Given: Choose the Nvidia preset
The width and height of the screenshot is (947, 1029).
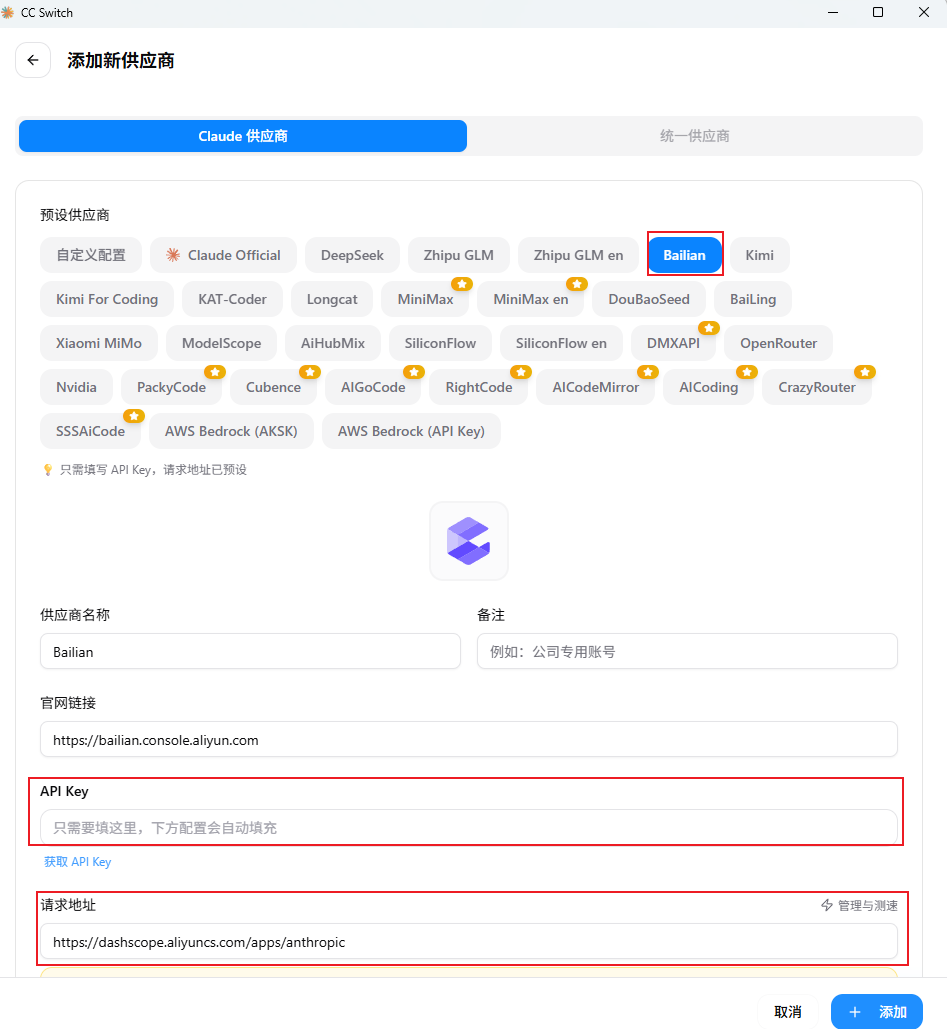Looking at the screenshot, I should pos(76,387).
